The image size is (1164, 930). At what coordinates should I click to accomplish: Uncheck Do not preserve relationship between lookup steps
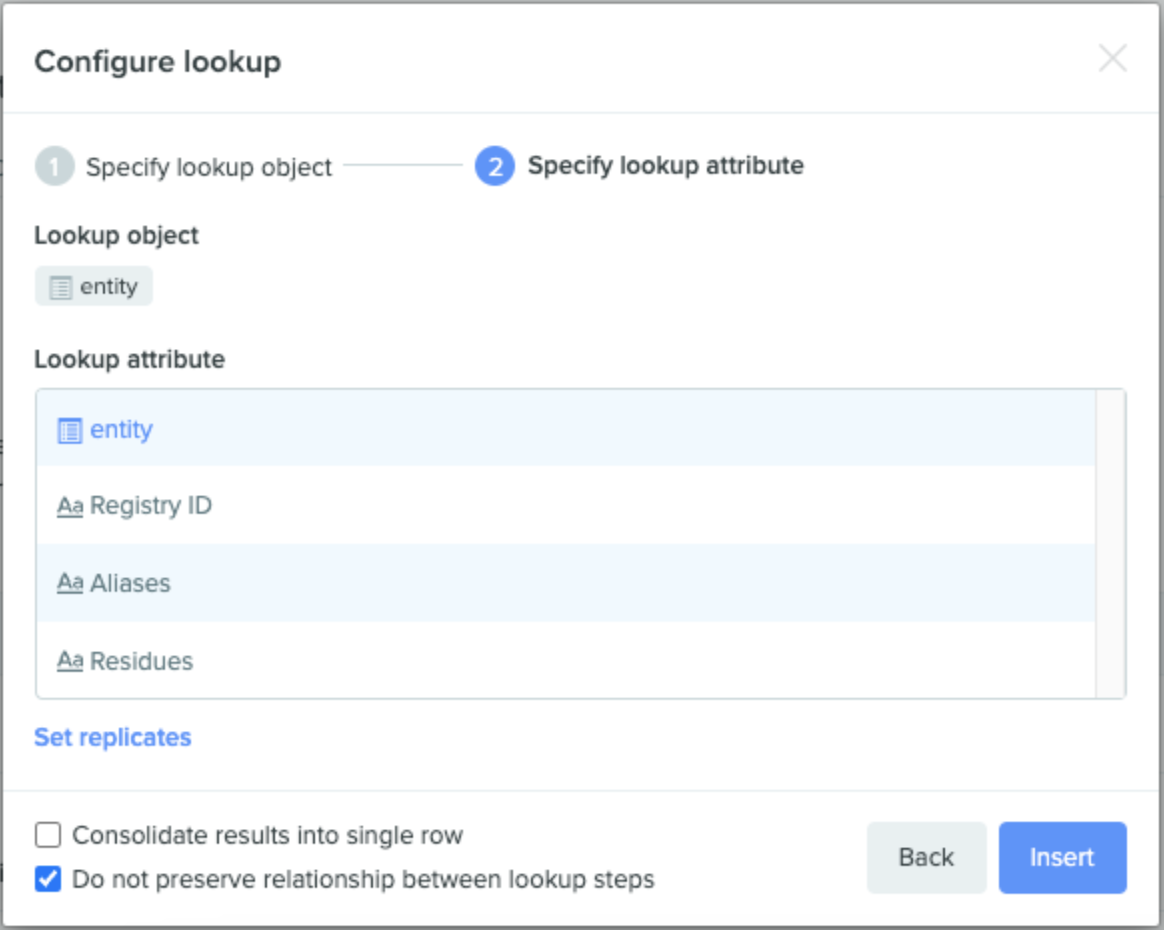[x=48, y=880]
